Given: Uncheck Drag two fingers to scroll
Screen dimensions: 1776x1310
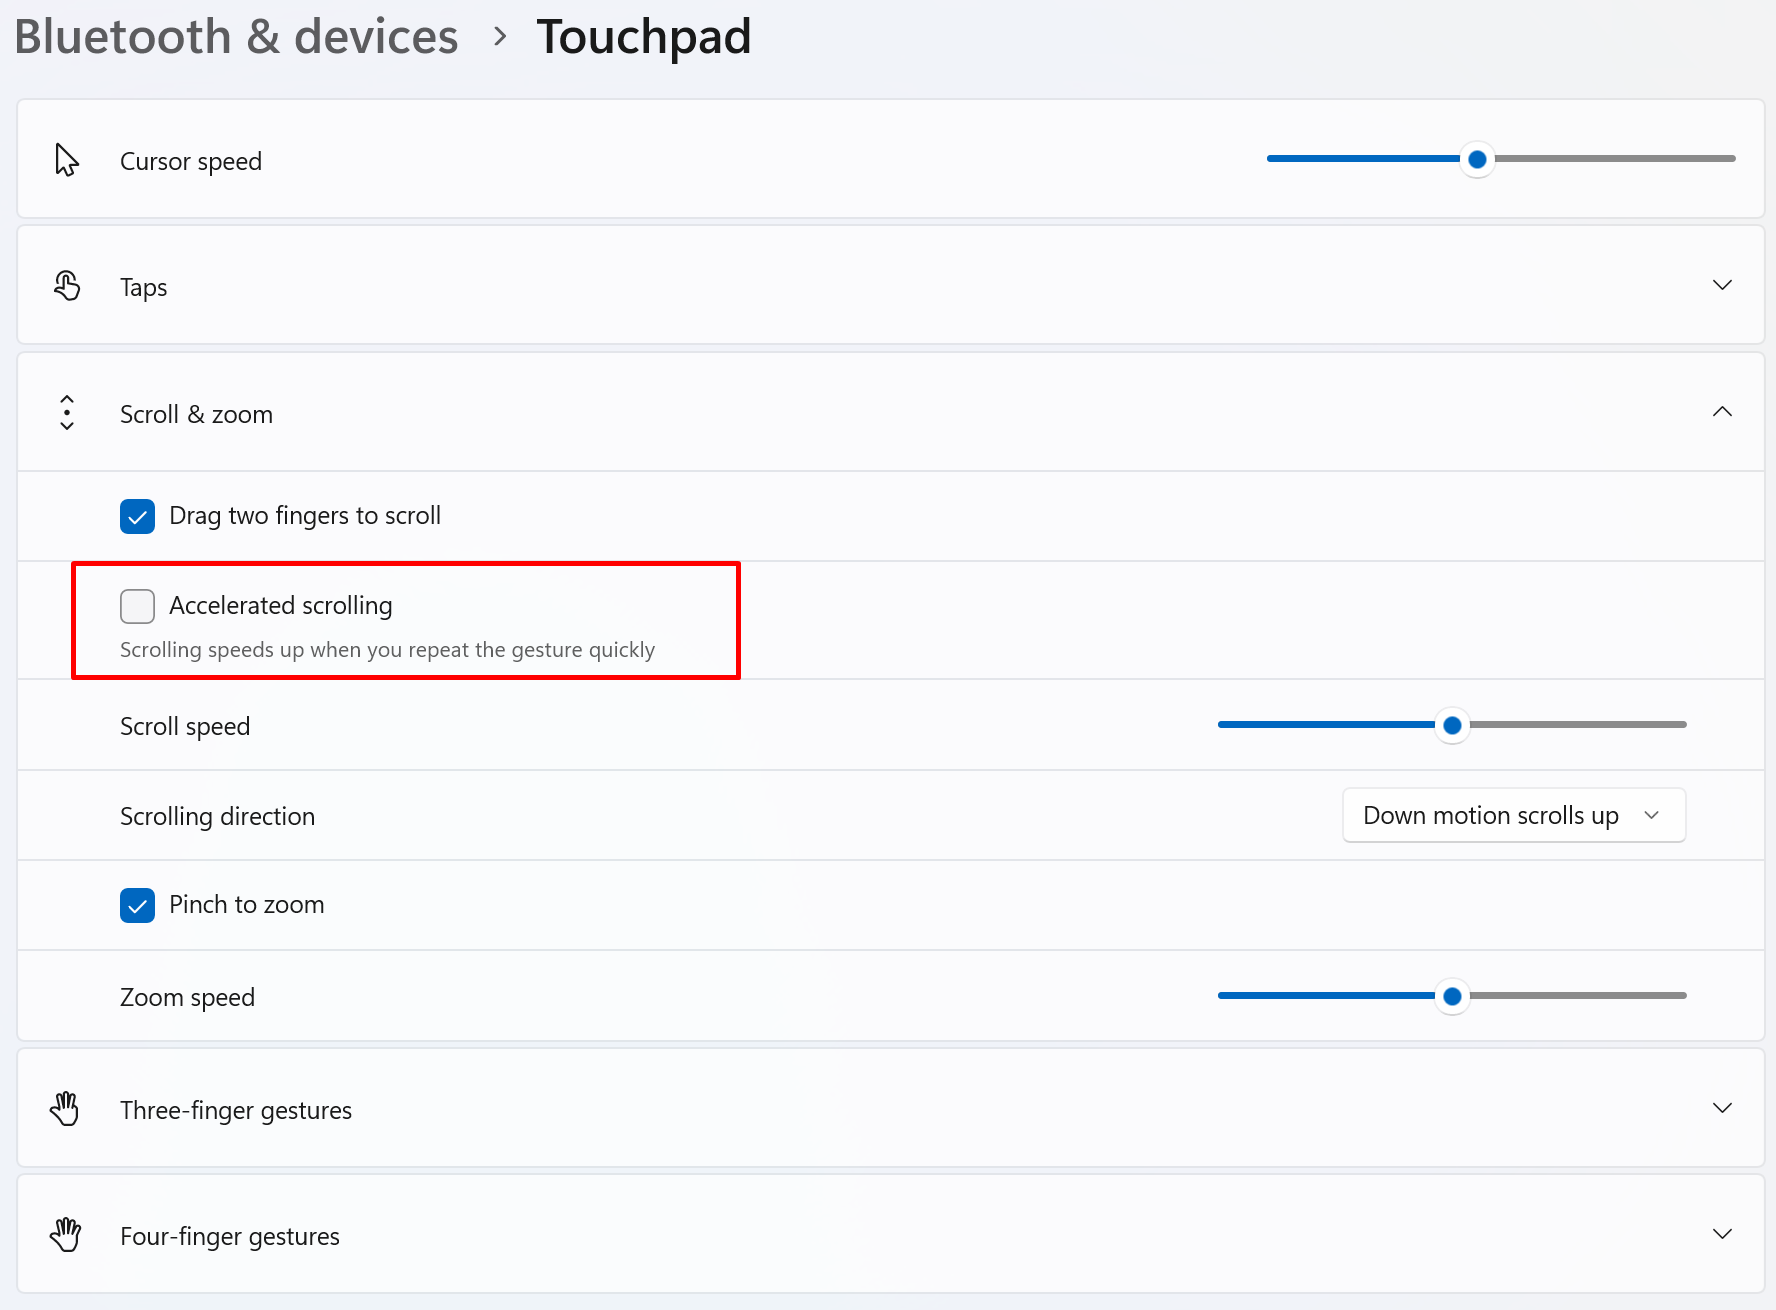Looking at the screenshot, I should [137, 516].
